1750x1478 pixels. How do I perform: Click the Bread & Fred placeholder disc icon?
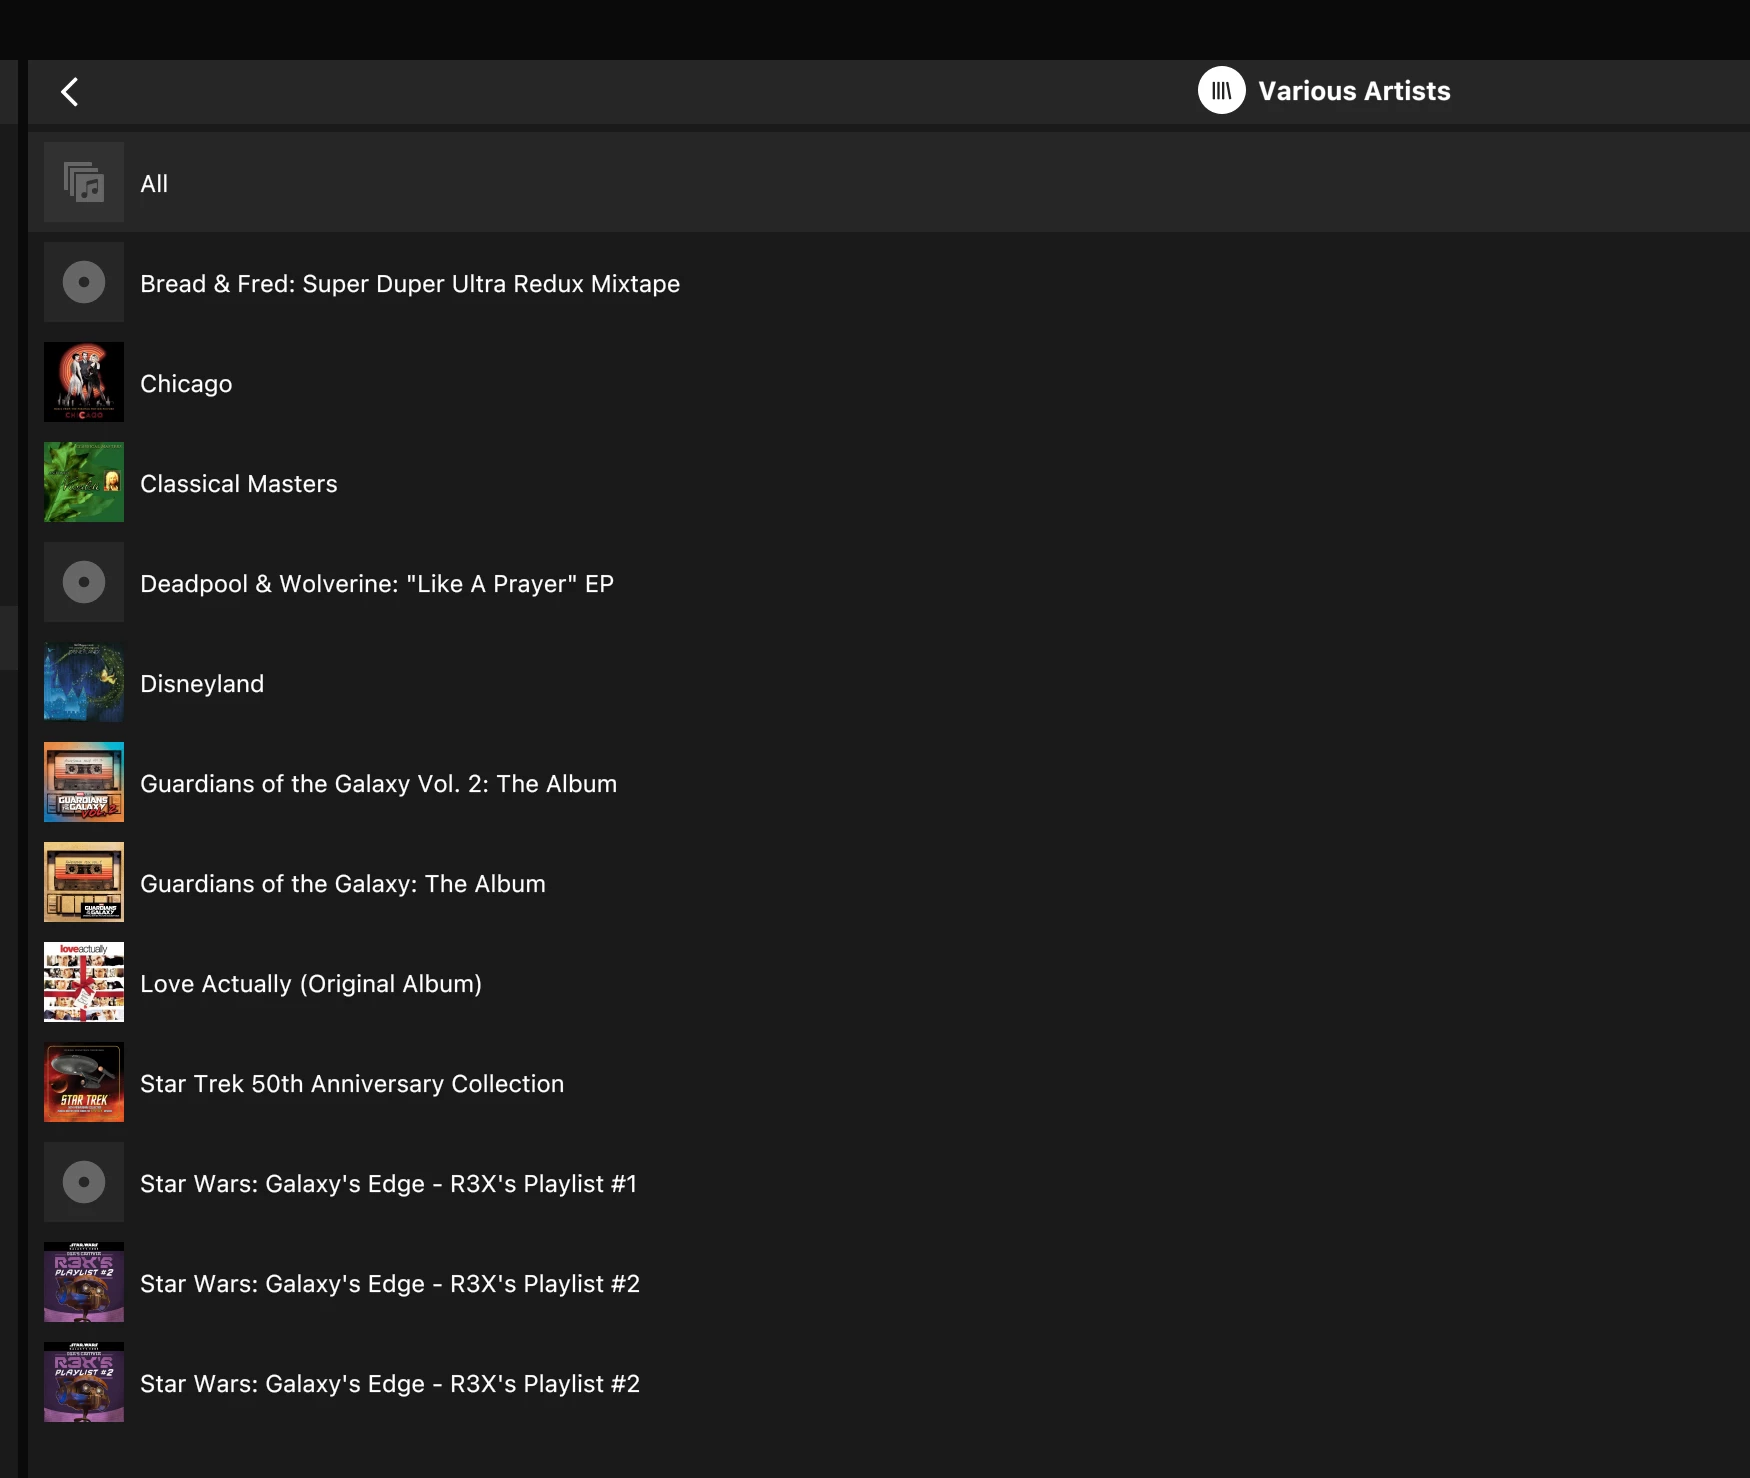84,283
